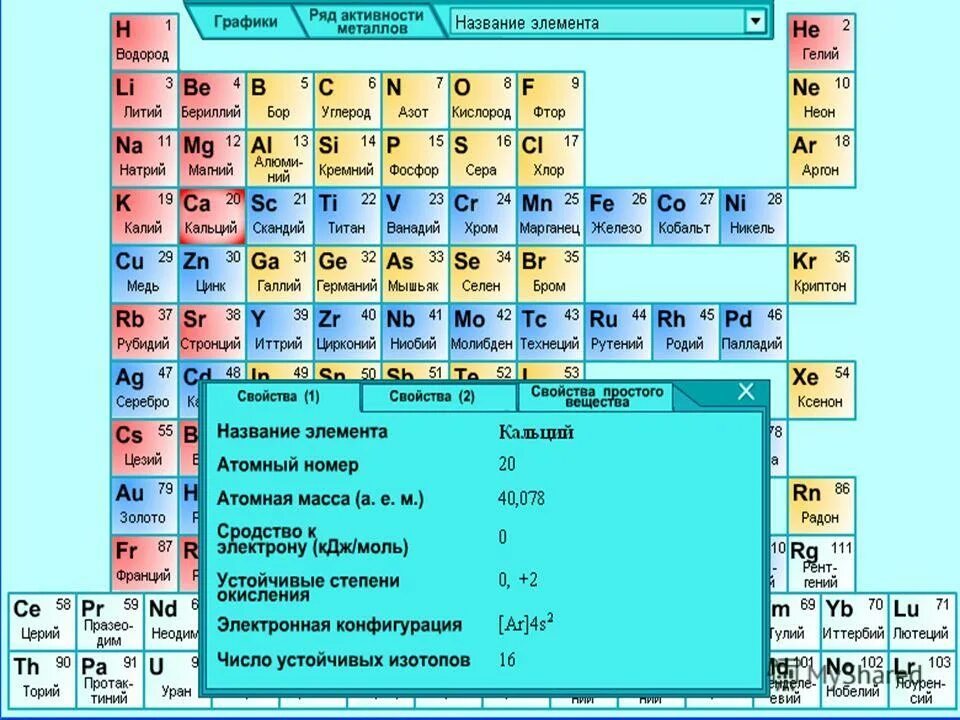Choose the Rb Рубидий element cell
This screenshot has height=720, width=960.
[x=144, y=332]
